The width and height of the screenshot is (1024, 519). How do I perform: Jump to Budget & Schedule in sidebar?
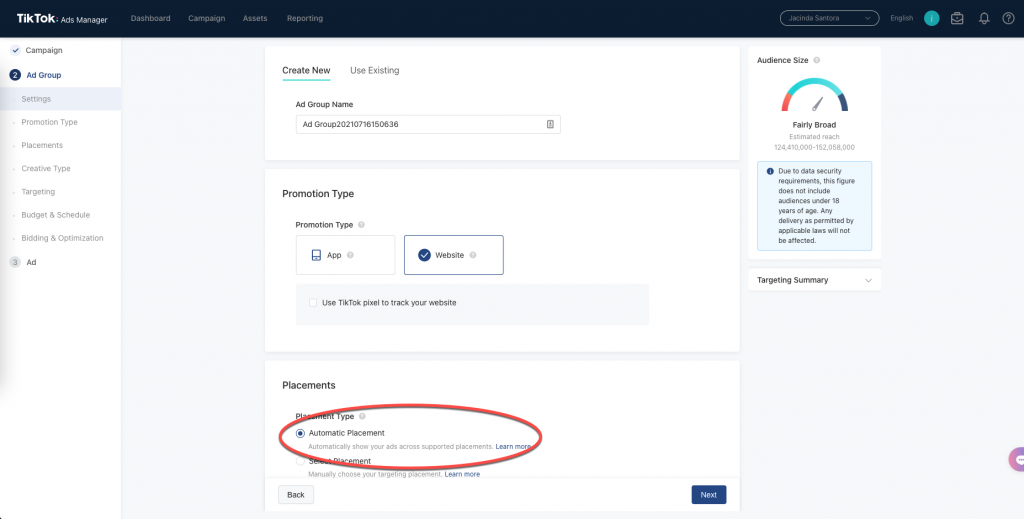[56, 215]
